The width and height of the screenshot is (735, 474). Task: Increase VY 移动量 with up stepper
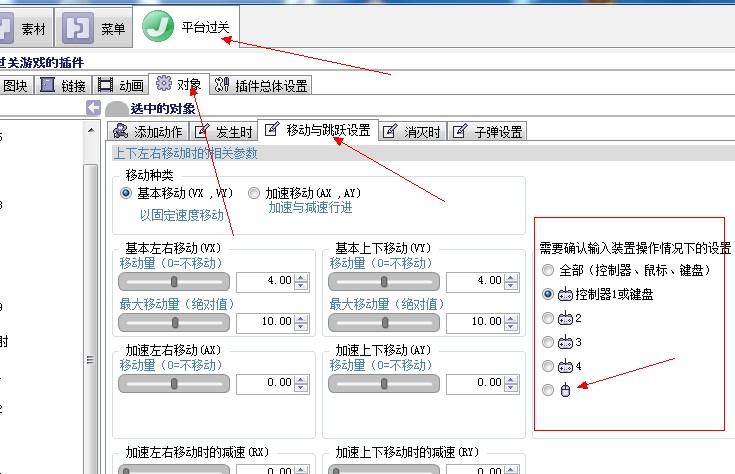(511, 278)
